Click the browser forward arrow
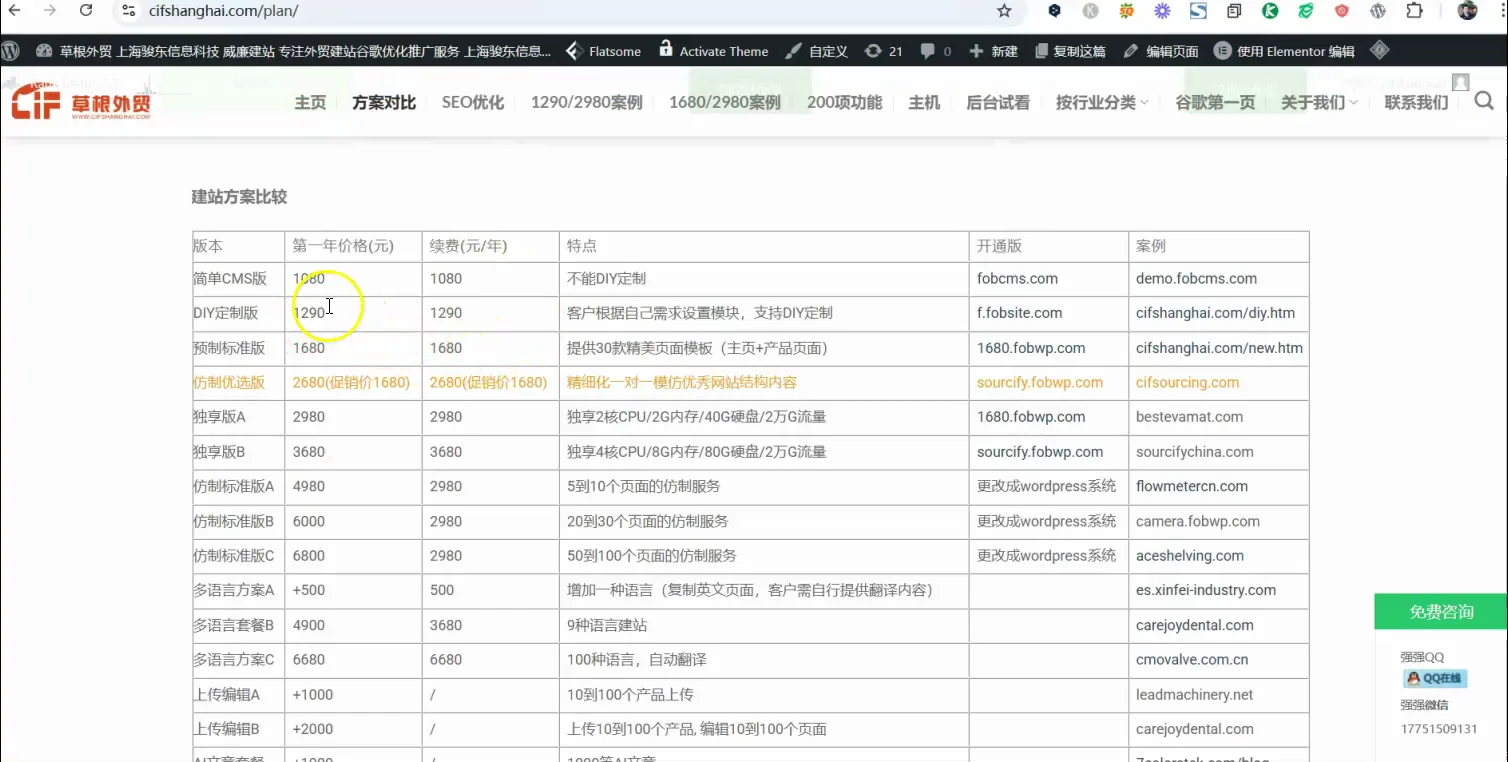This screenshot has height=762, width=1508. point(50,10)
